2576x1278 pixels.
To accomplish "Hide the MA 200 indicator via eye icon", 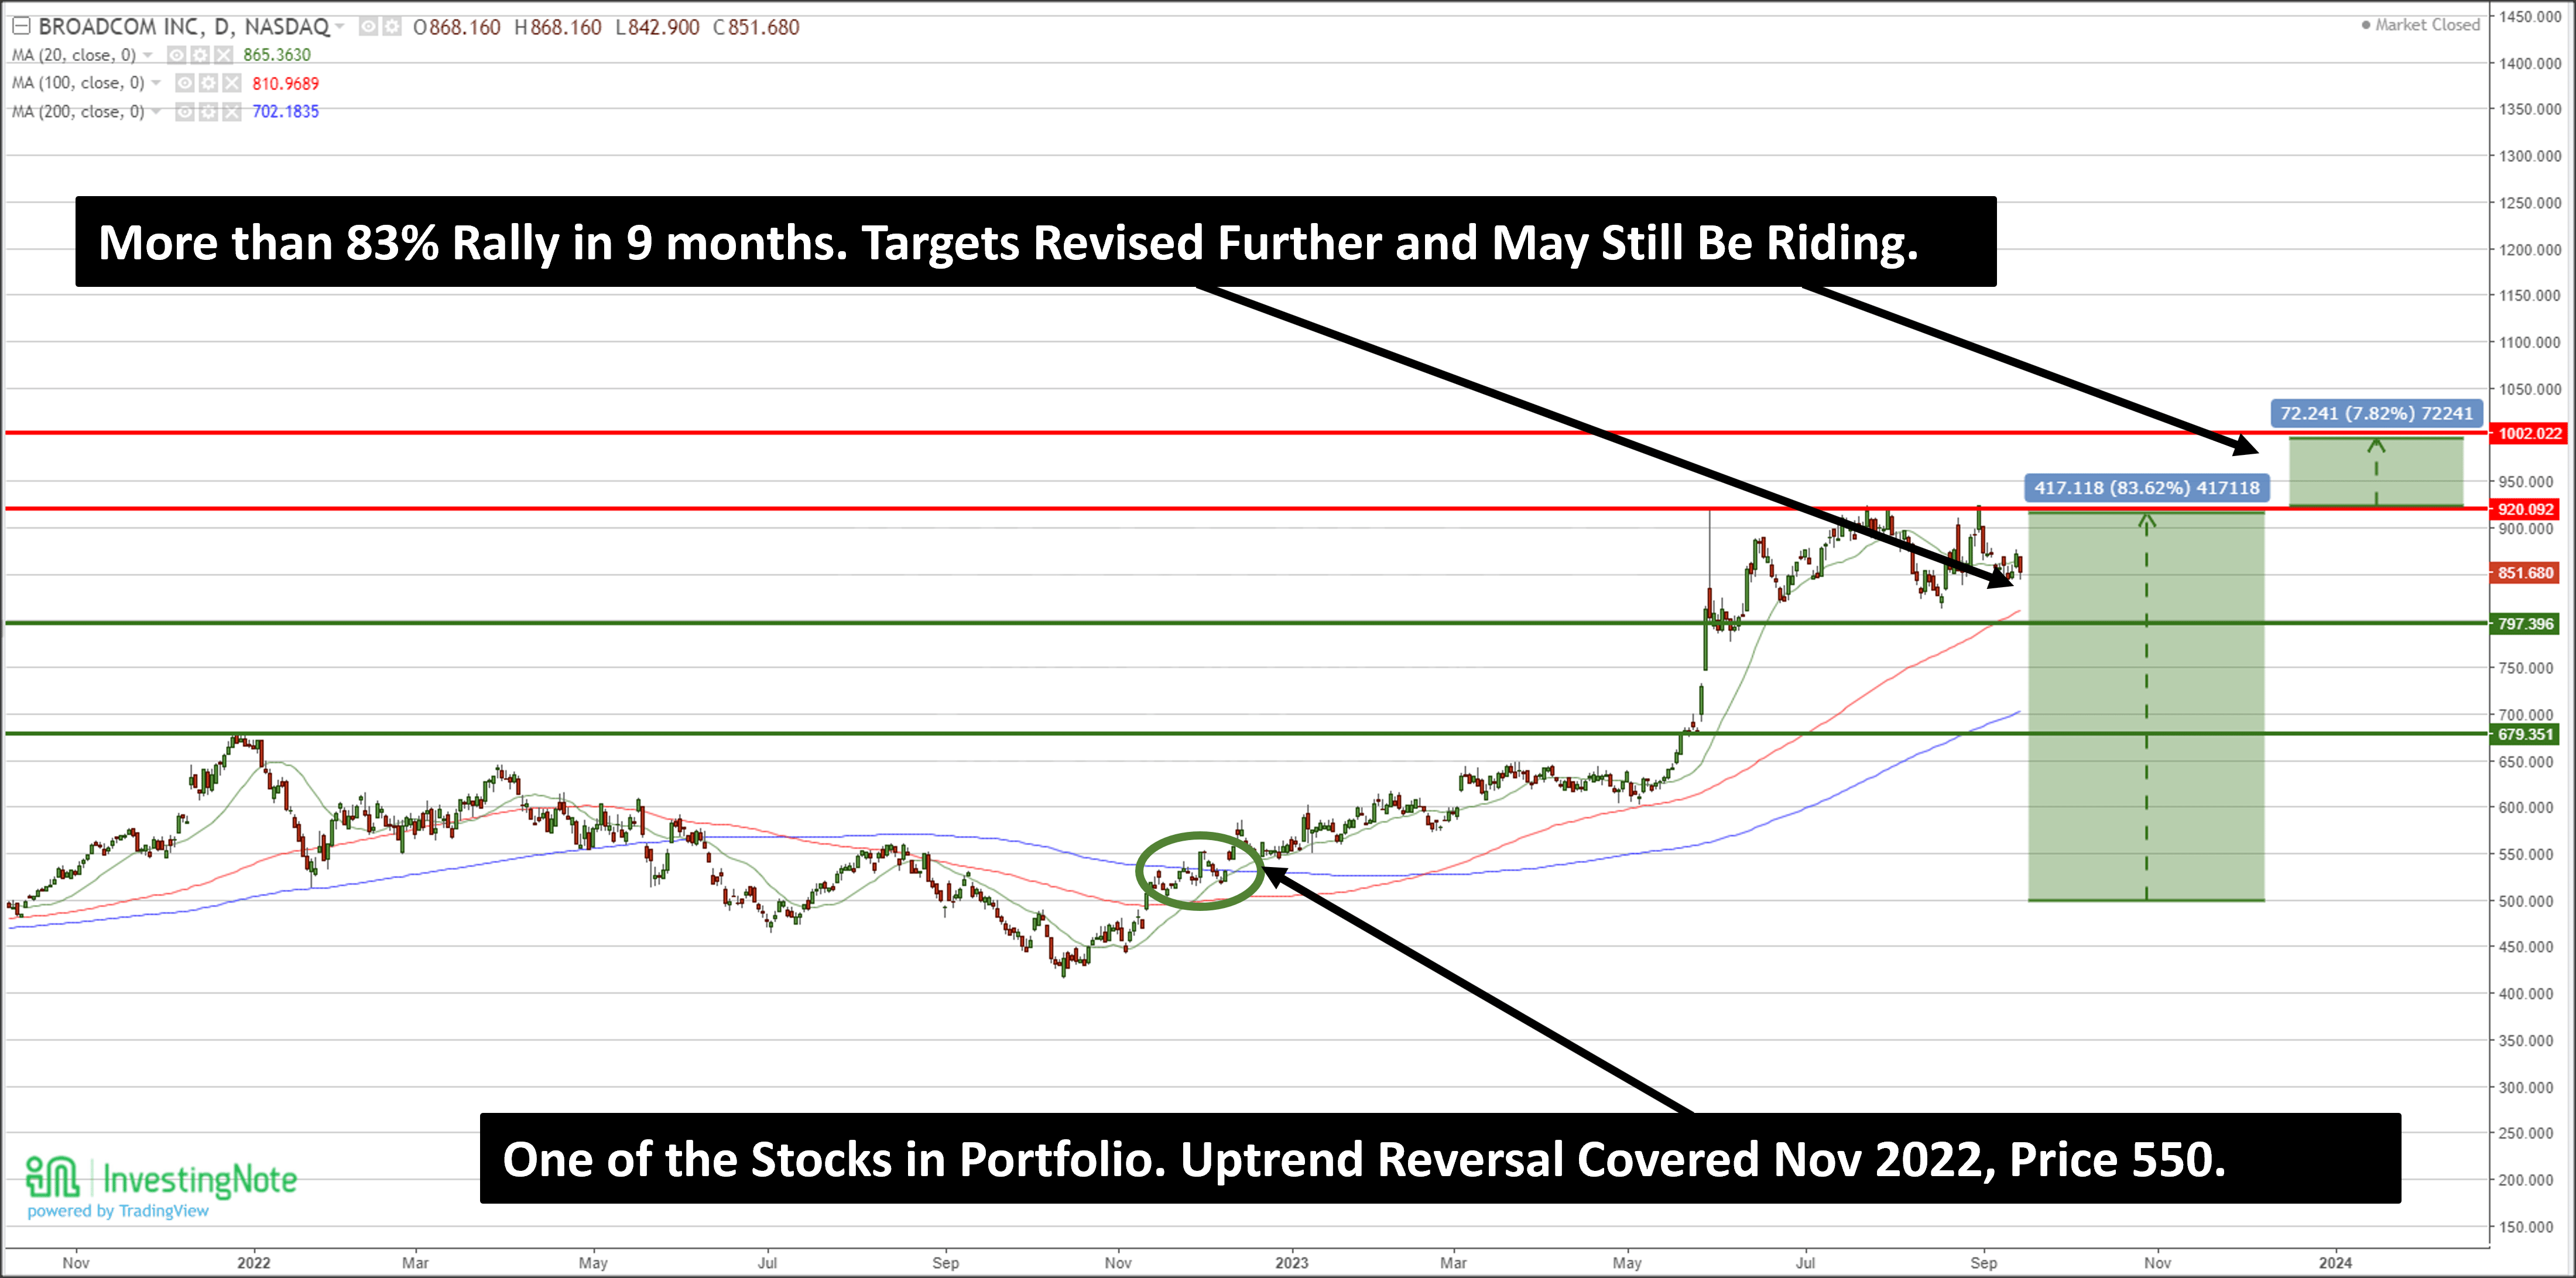I will 184,112.
